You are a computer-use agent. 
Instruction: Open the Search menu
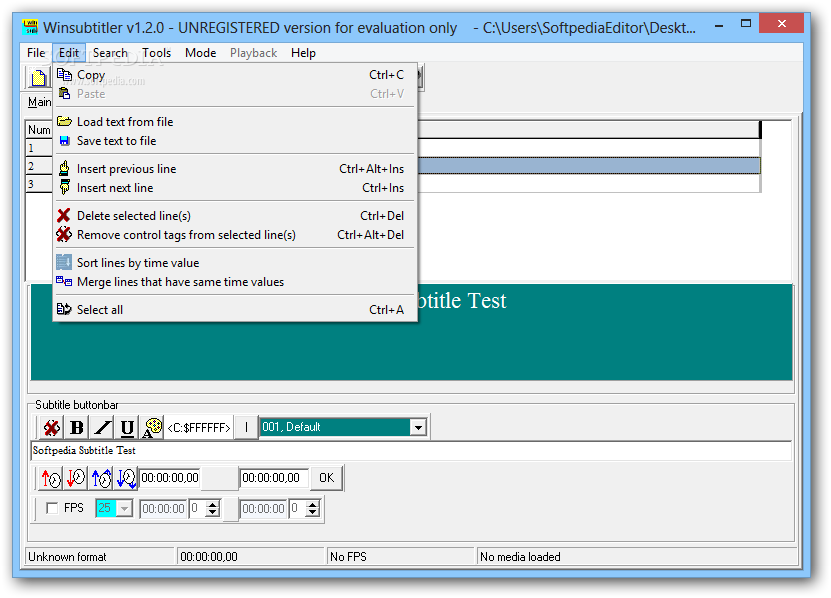[x=110, y=53]
